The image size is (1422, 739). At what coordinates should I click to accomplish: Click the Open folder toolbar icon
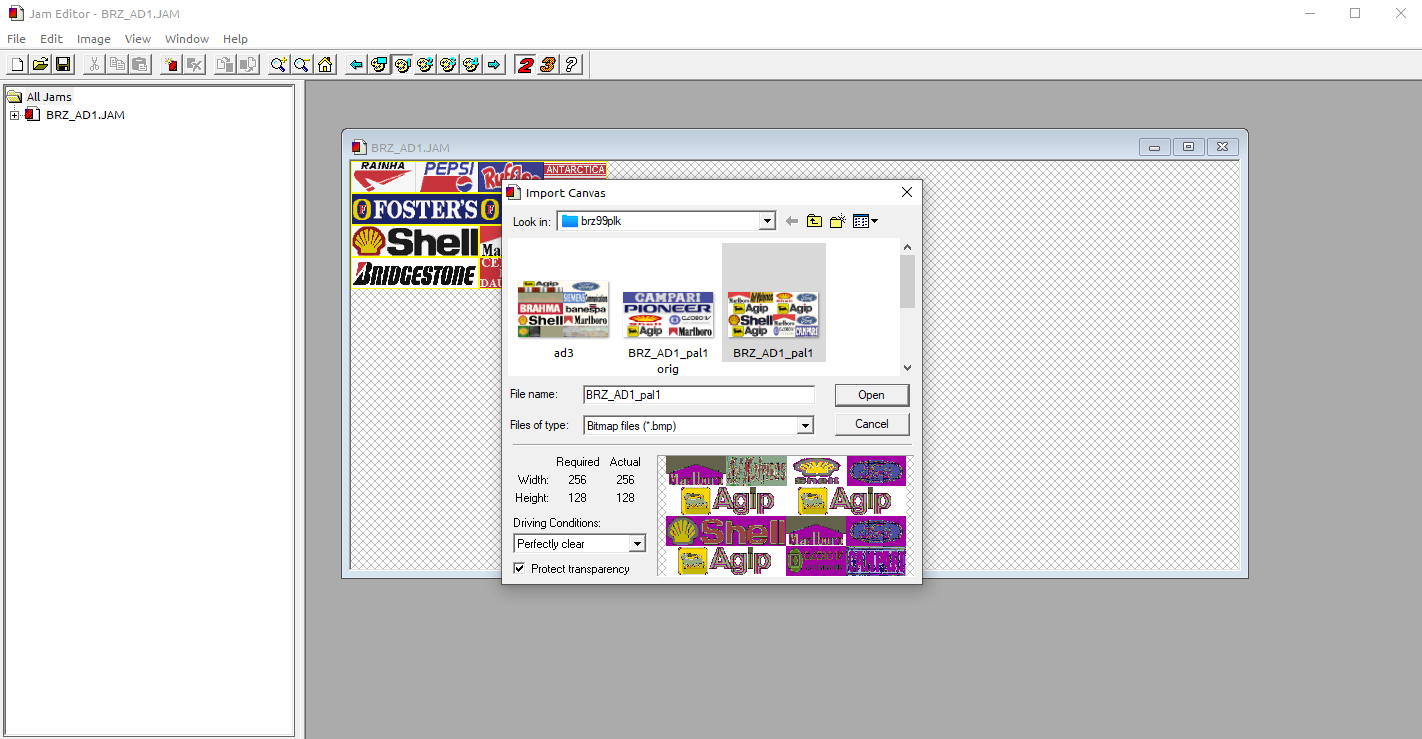click(40, 65)
